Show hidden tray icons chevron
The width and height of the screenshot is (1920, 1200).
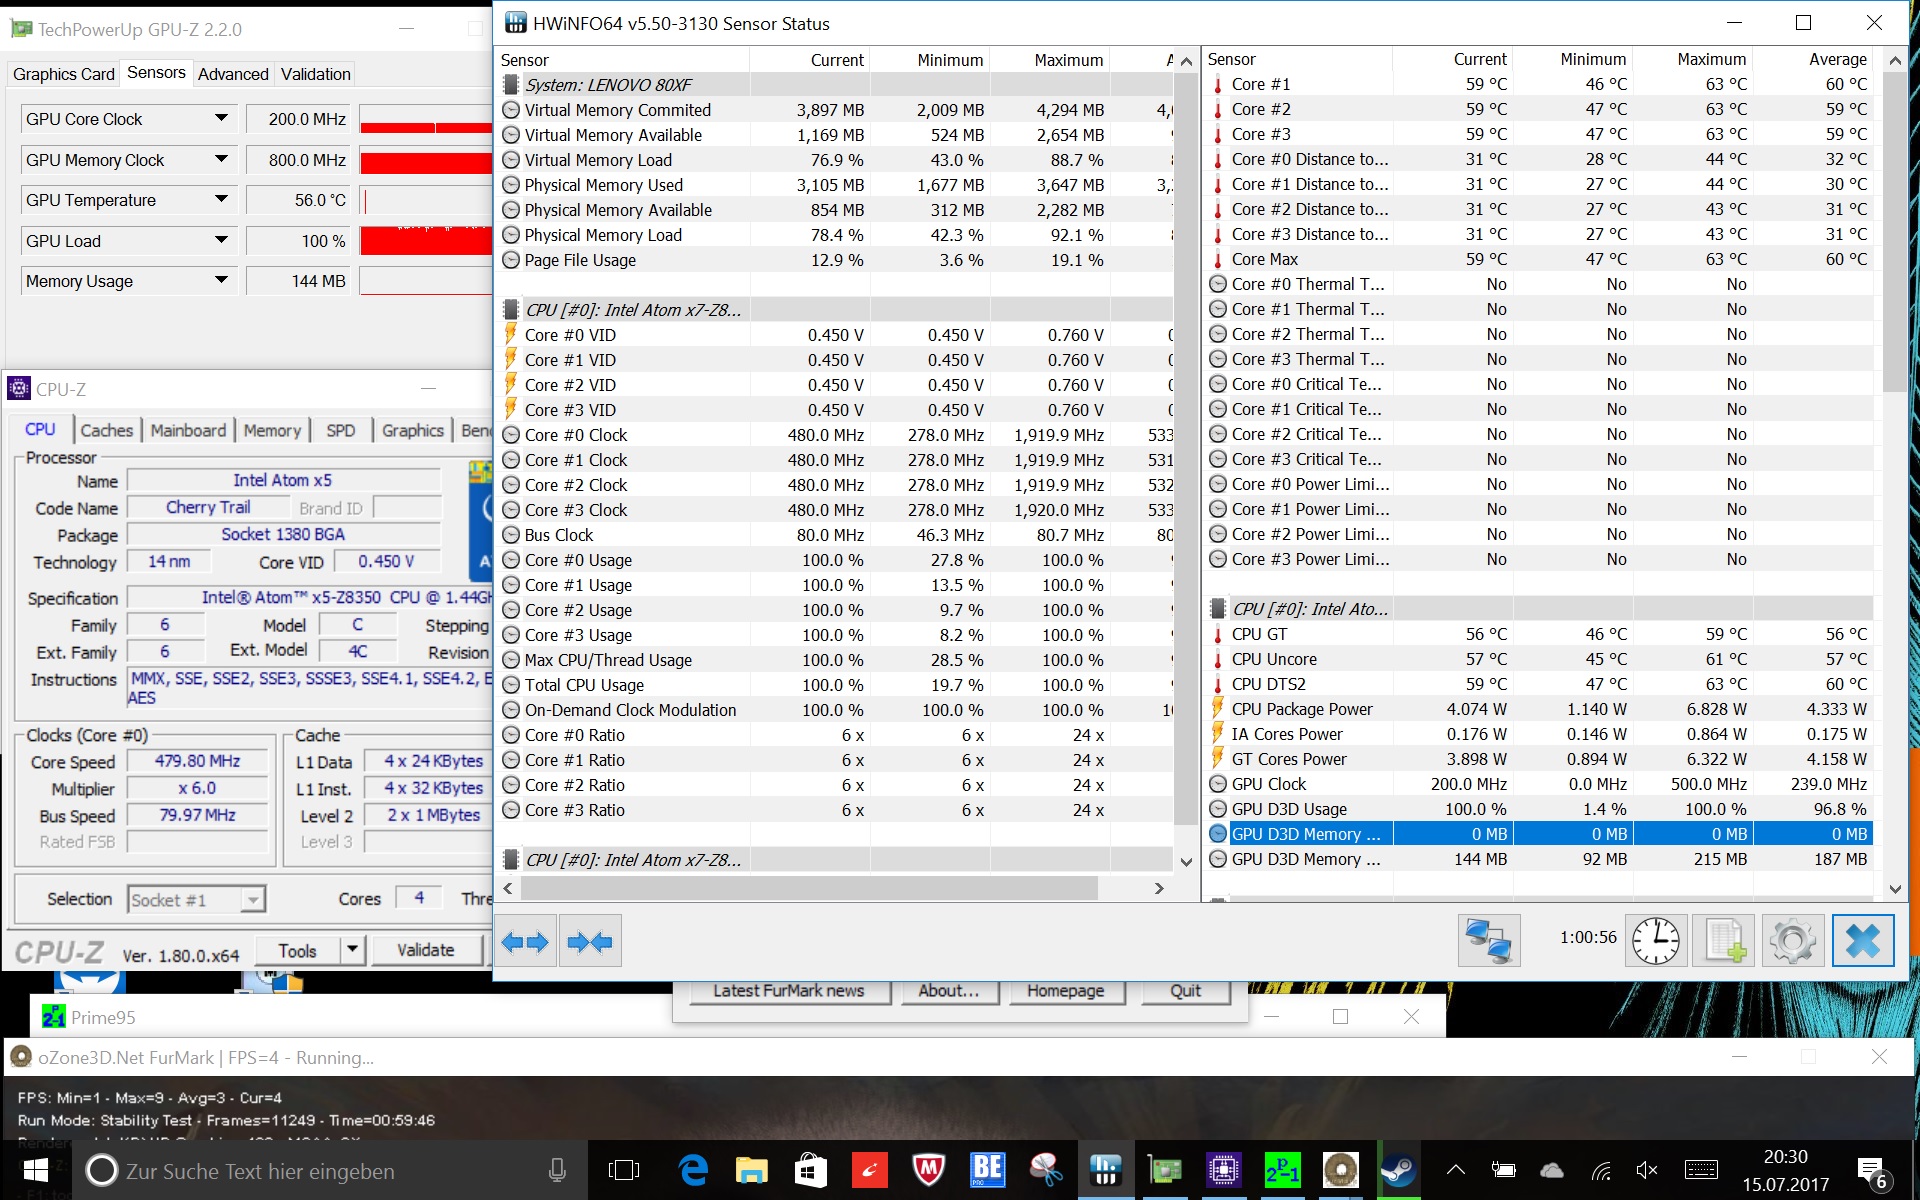[x=1456, y=1170]
